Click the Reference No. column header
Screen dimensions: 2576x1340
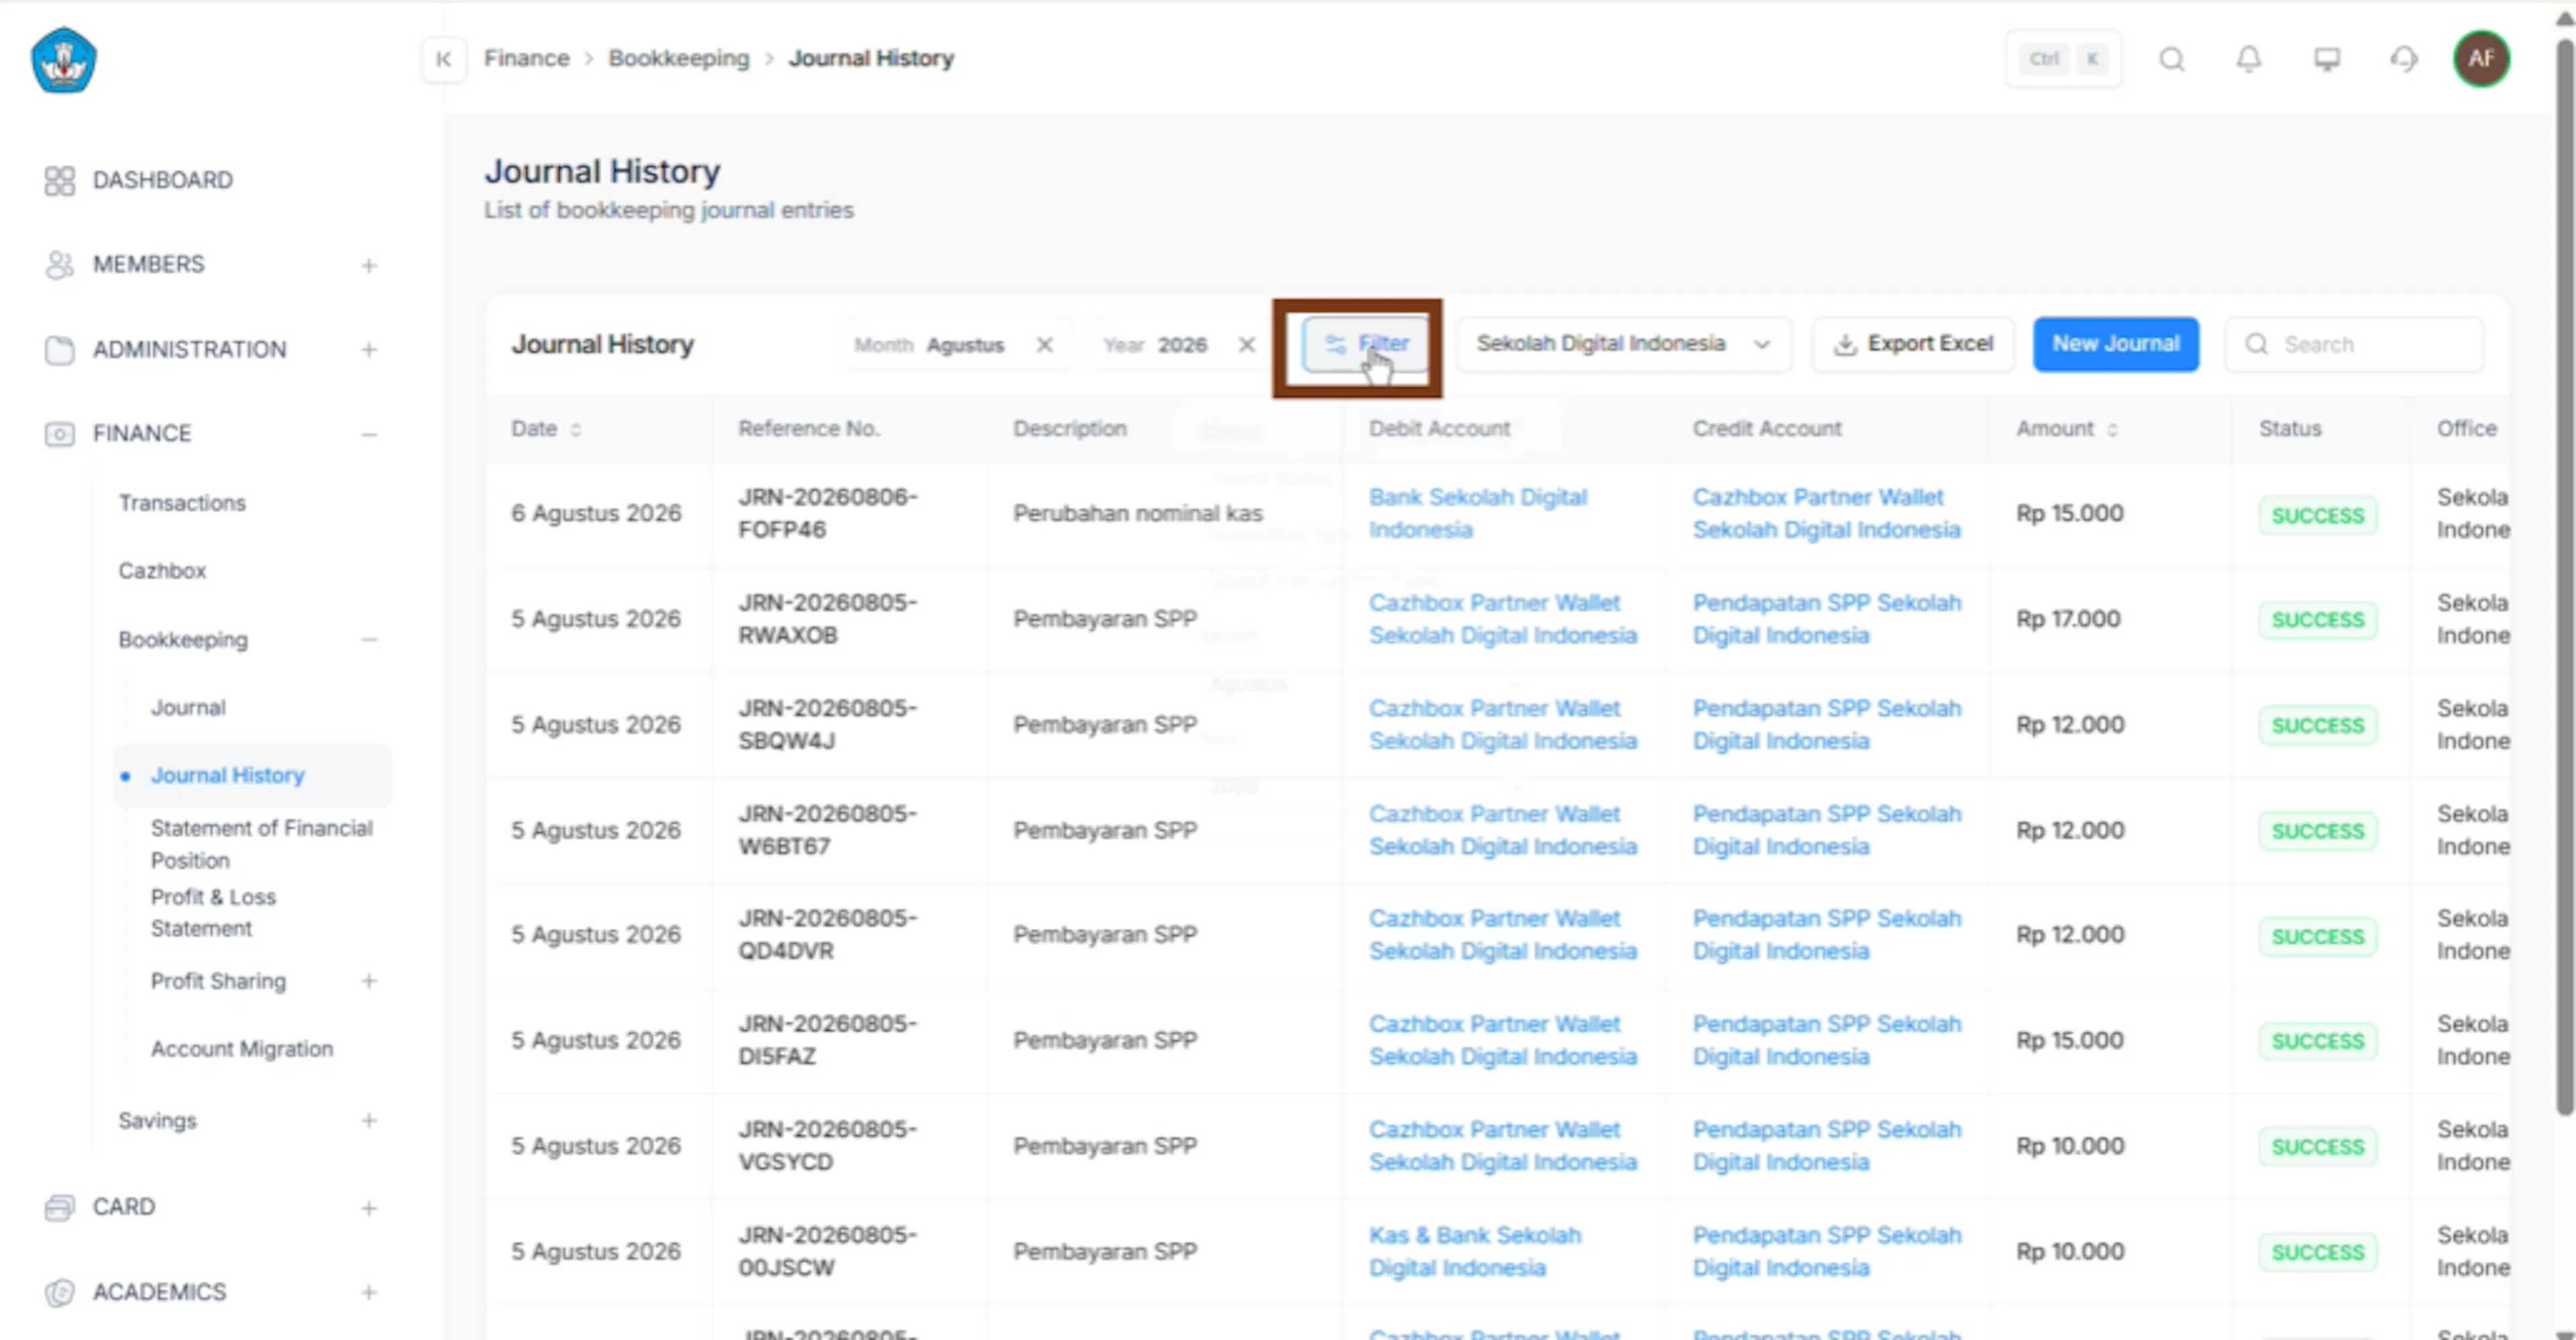click(x=809, y=428)
